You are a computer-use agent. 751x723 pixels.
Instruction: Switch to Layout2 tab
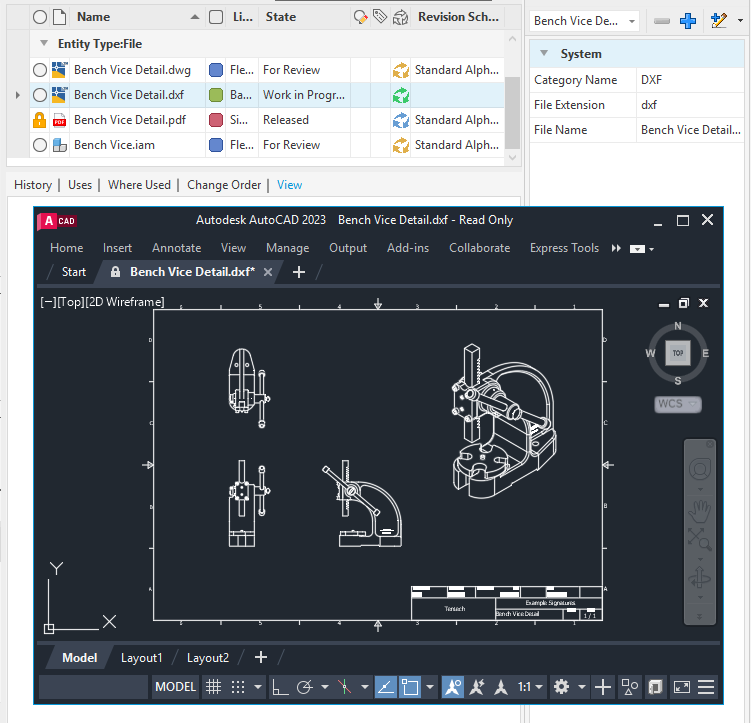click(208, 658)
